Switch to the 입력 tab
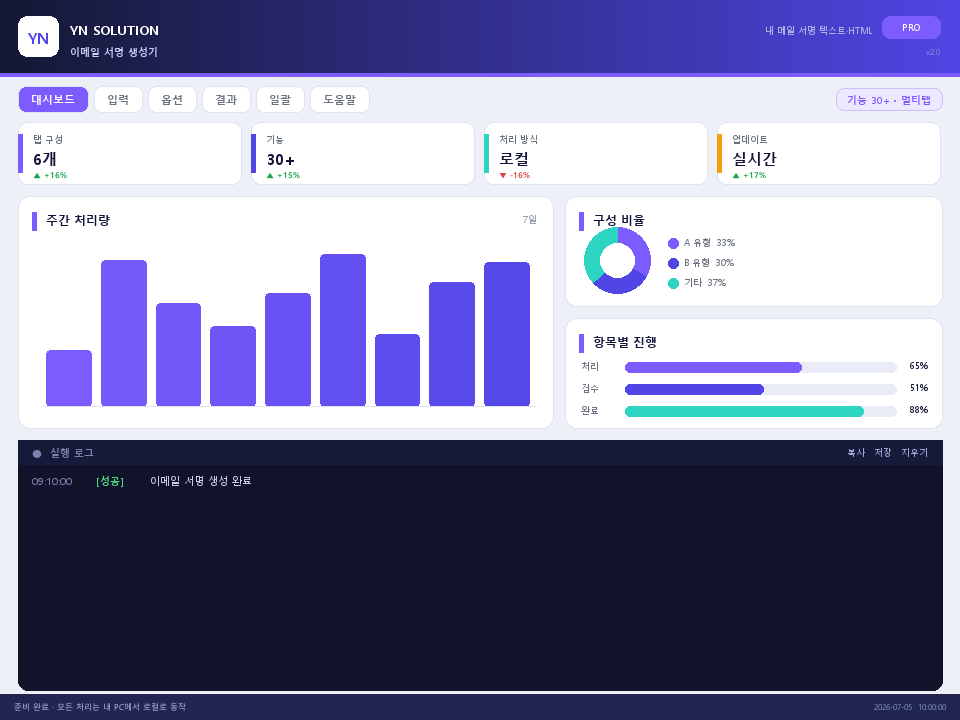This screenshot has width=960, height=720. tap(118, 99)
